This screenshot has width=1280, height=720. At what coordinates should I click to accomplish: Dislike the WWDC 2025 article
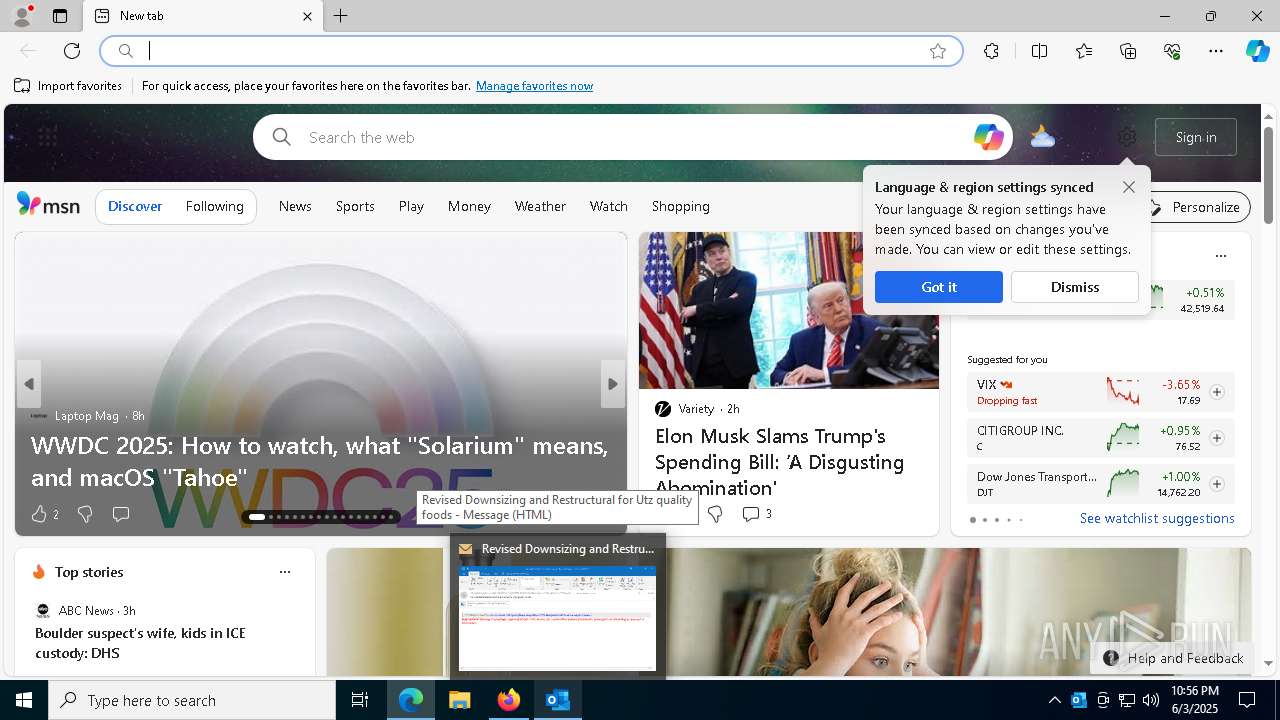pyautogui.click(x=85, y=514)
